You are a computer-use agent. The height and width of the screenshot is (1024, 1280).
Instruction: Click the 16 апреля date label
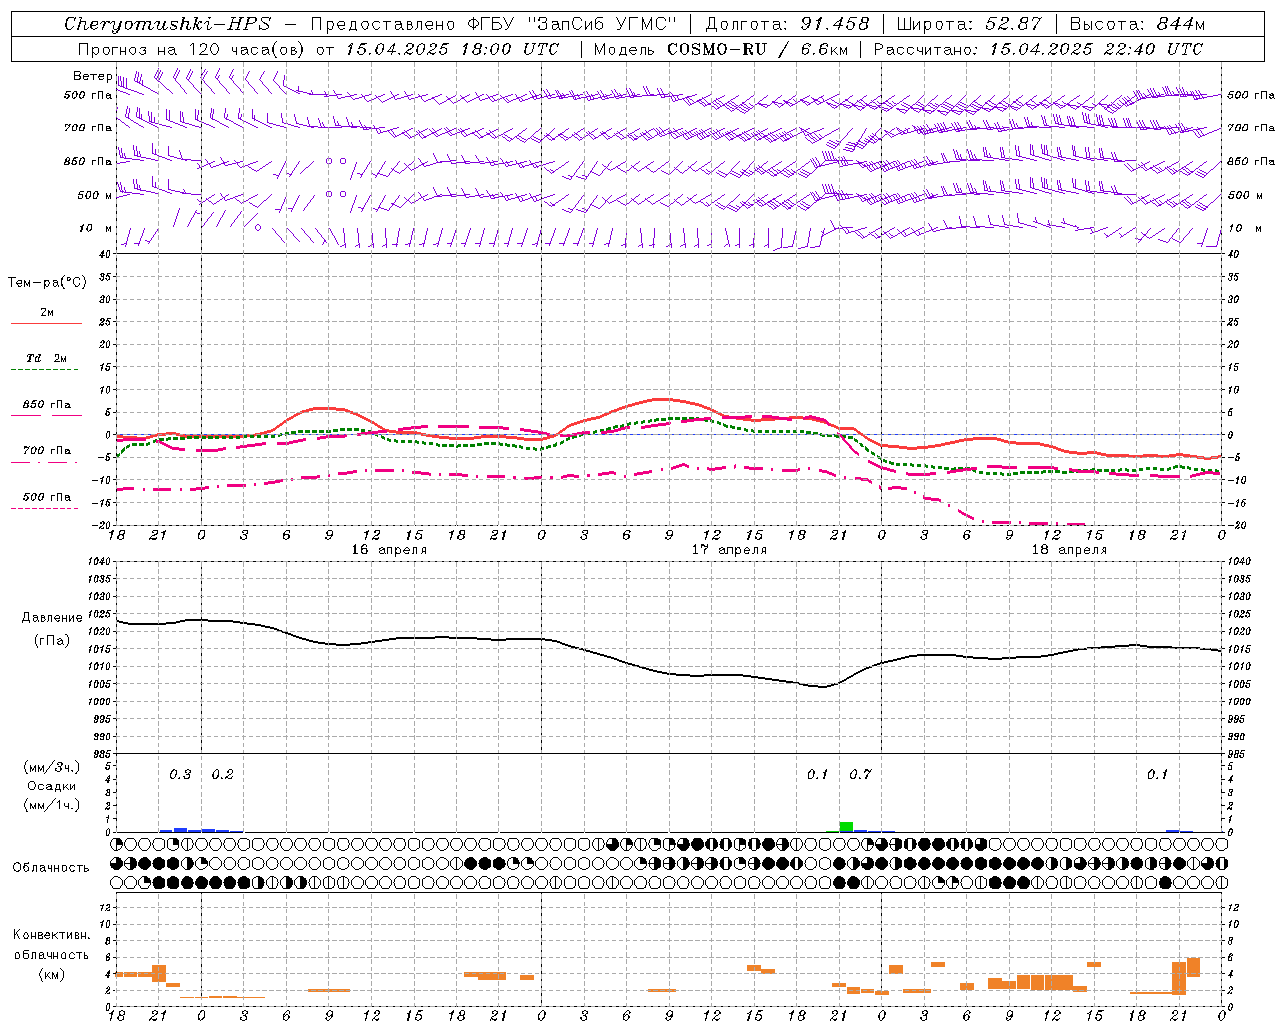pos(389,550)
